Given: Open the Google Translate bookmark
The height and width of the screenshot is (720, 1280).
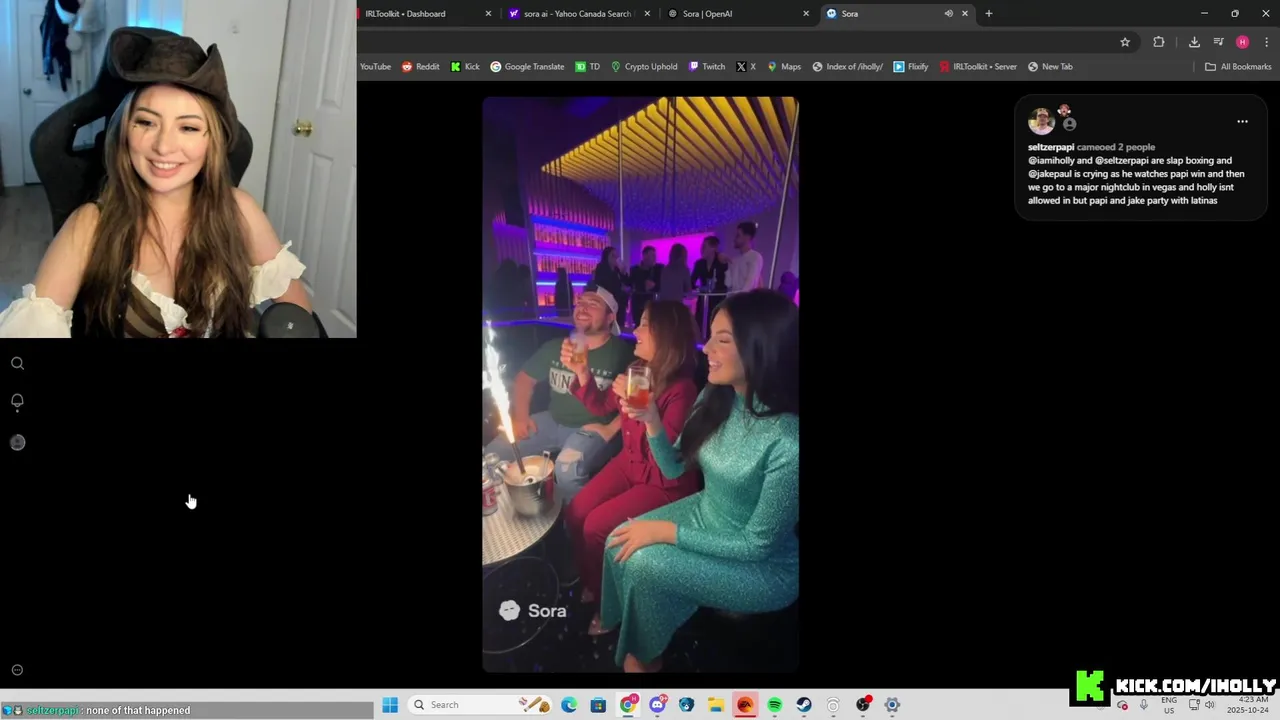Looking at the screenshot, I should [527, 67].
